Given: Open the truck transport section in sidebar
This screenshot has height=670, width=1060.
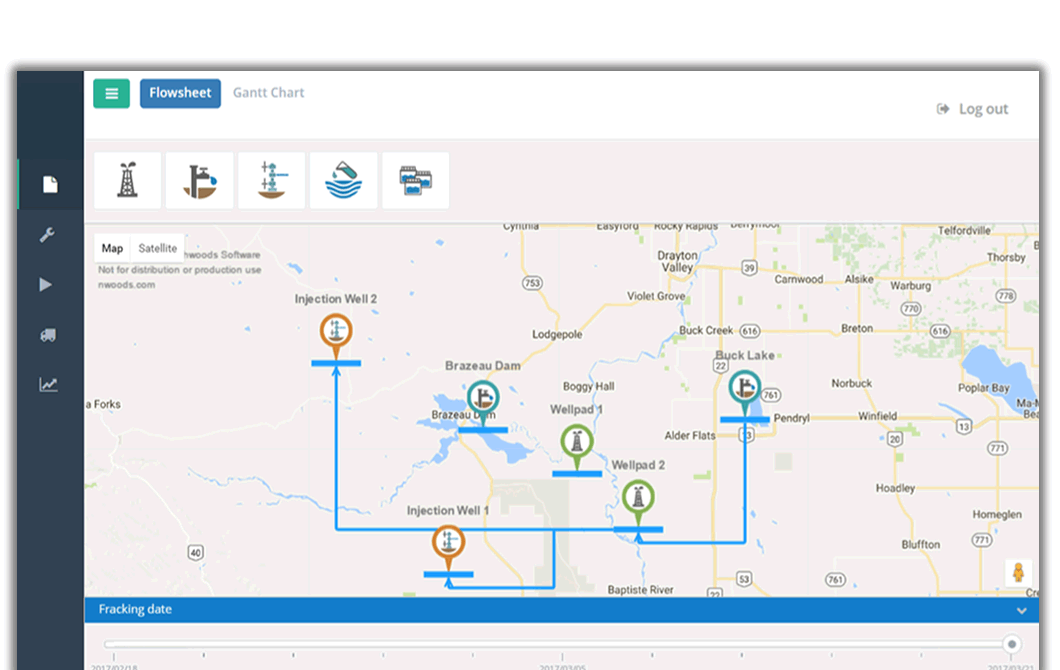Looking at the screenshot, I should click(x=48, y=335).
